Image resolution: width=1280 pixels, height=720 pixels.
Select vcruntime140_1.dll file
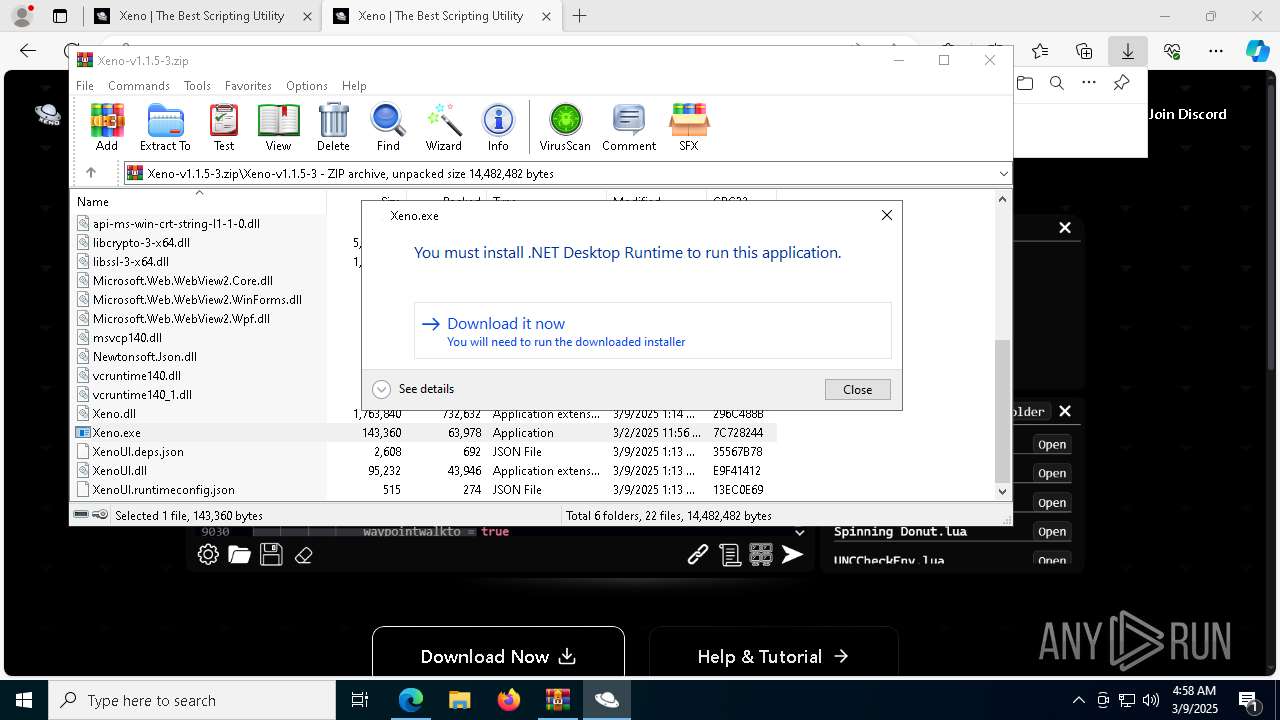click(142, 395)
